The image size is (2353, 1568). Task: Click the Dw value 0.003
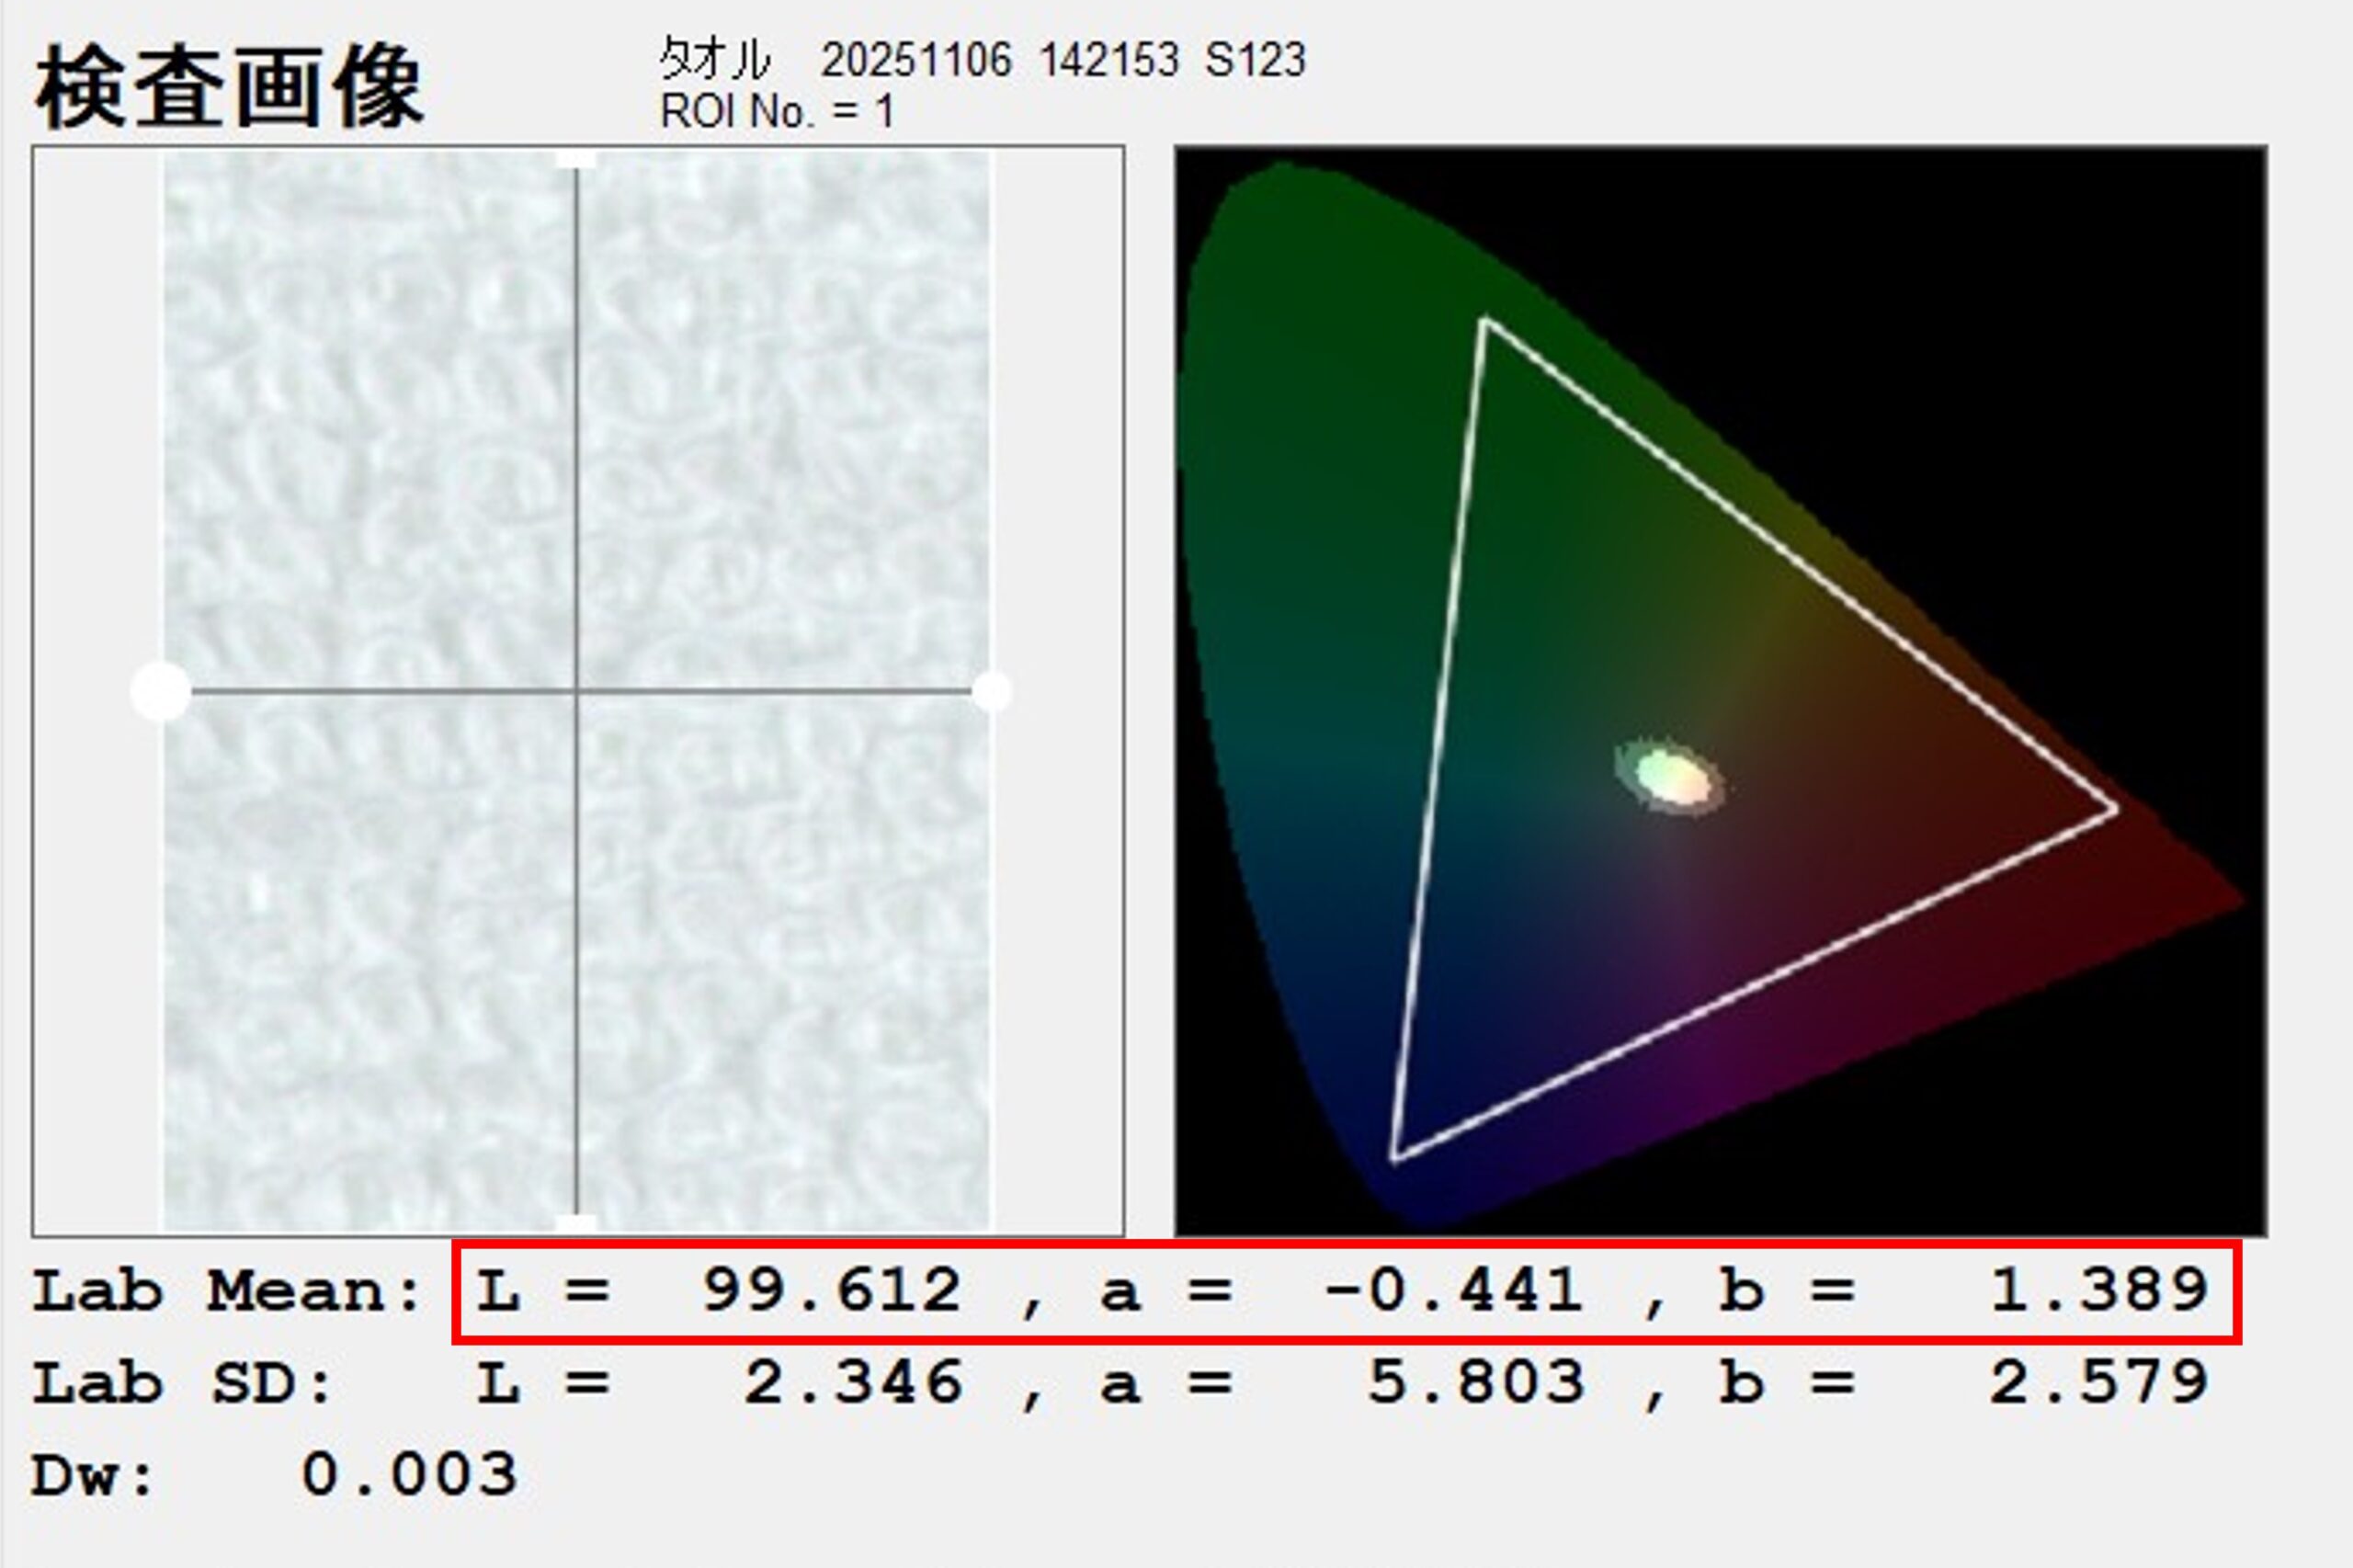[410, 1475]
